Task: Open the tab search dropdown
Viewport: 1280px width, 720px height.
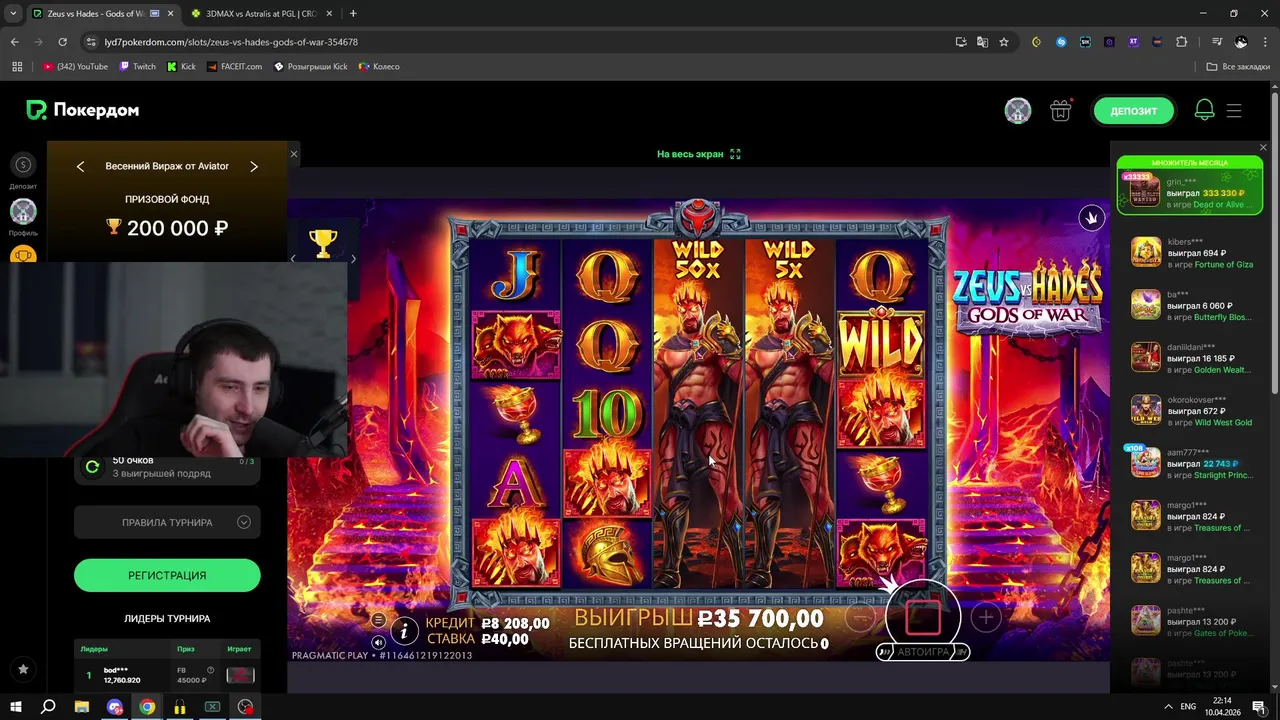Action: point(13,14)
